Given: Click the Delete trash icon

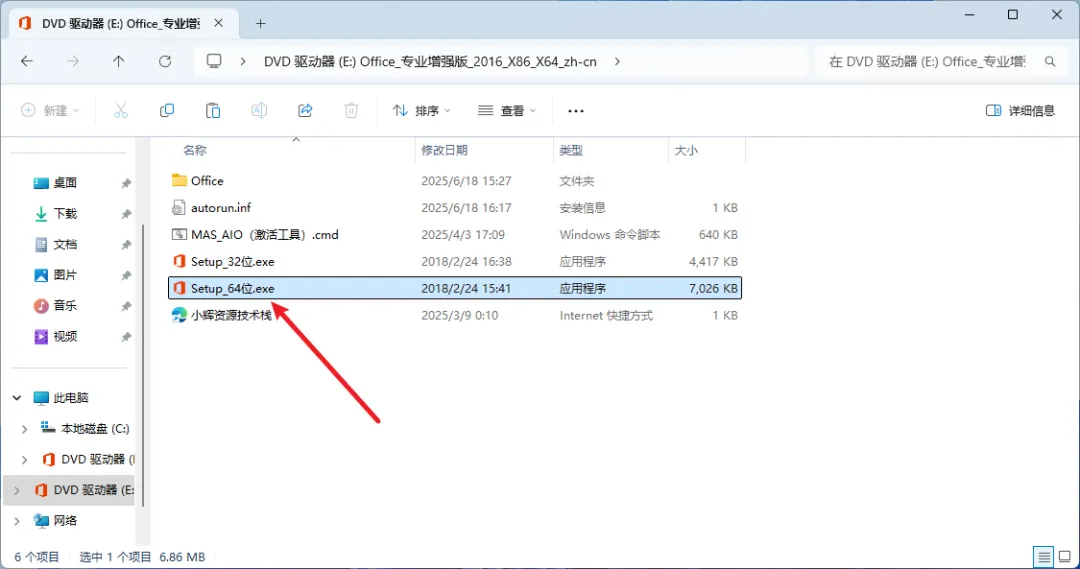Looking at the screenshot, I should 351,110.
